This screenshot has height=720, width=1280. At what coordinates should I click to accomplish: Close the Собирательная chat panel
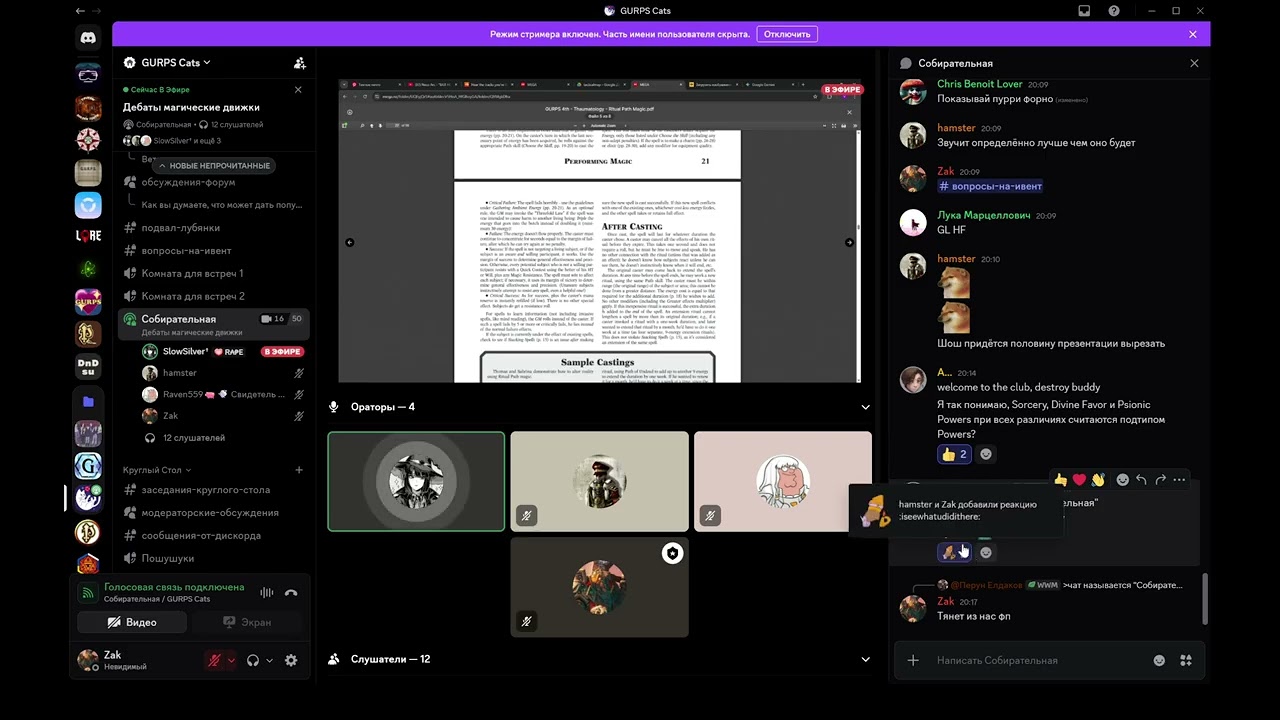(1194, 63)
